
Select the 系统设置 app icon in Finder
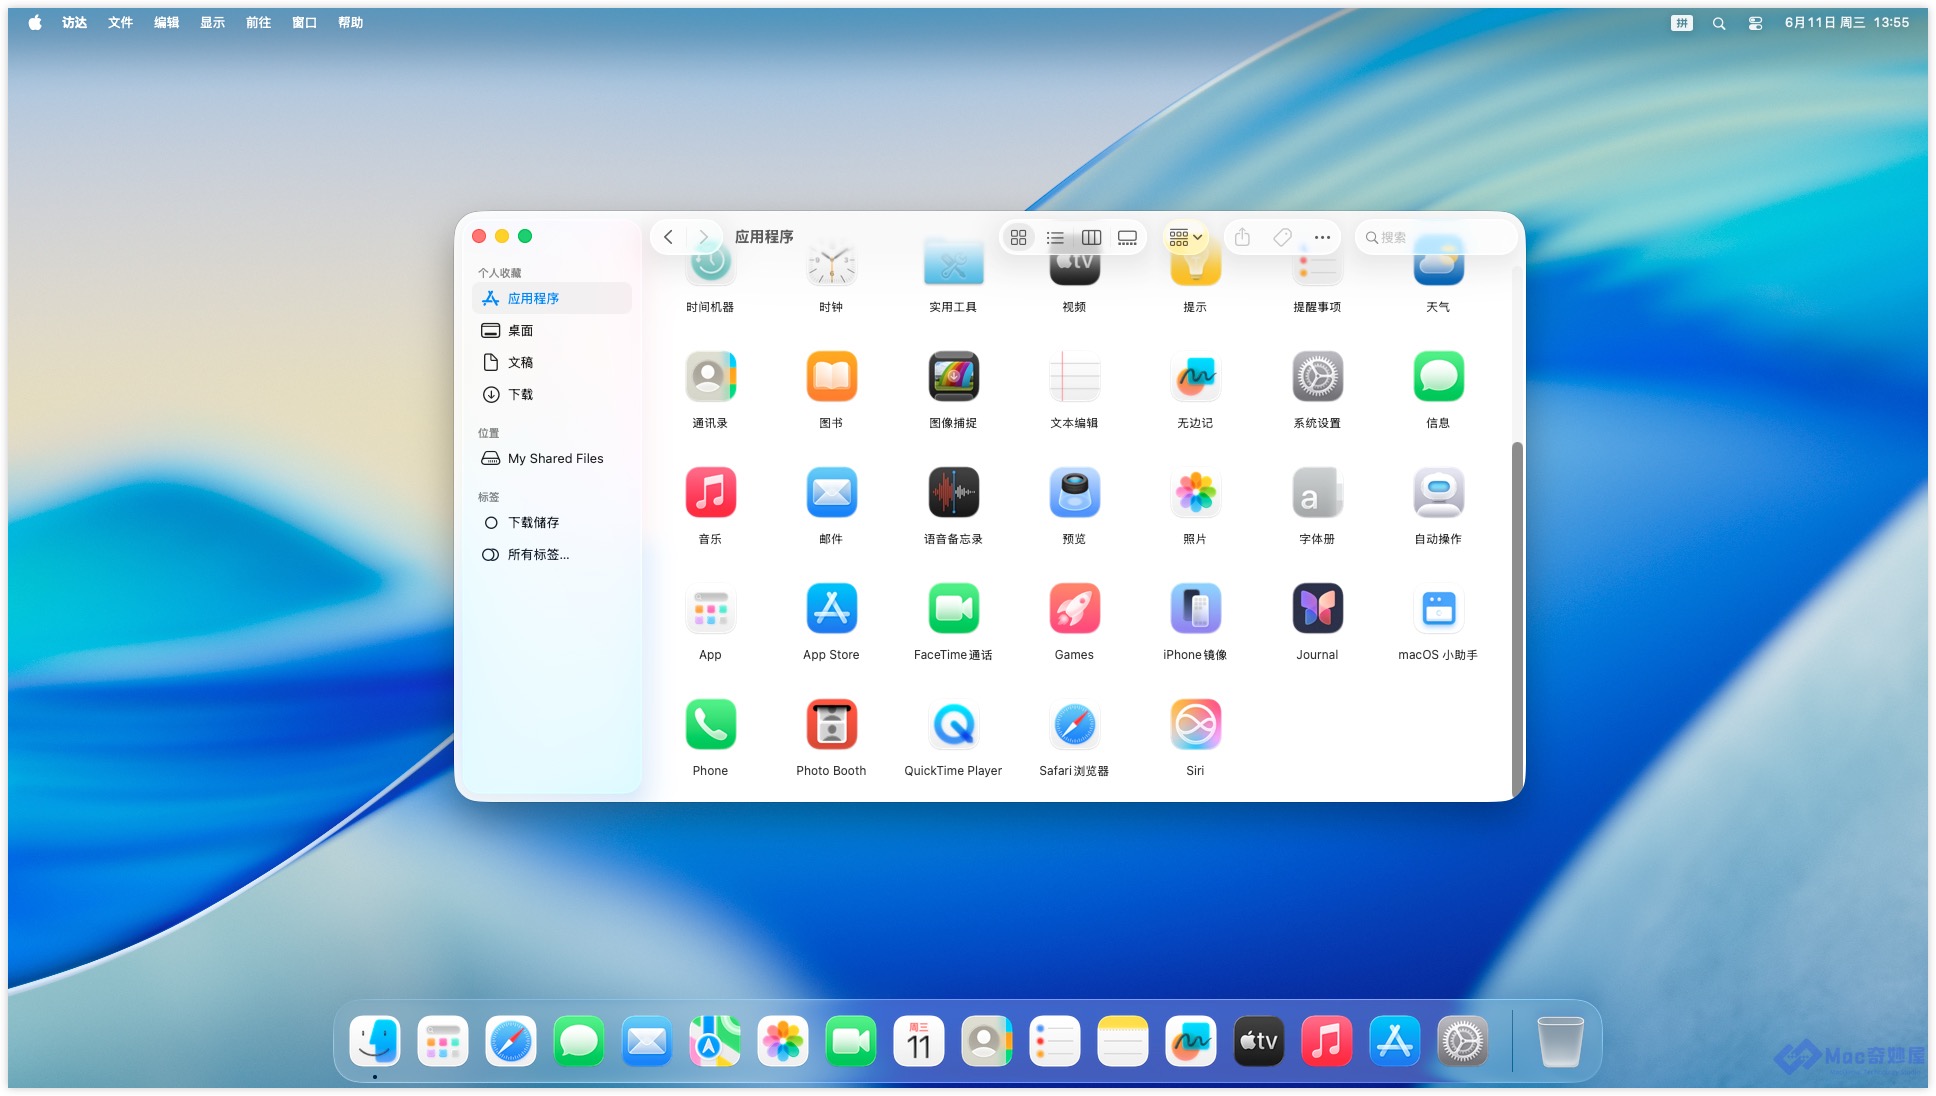pos(1317,377)
